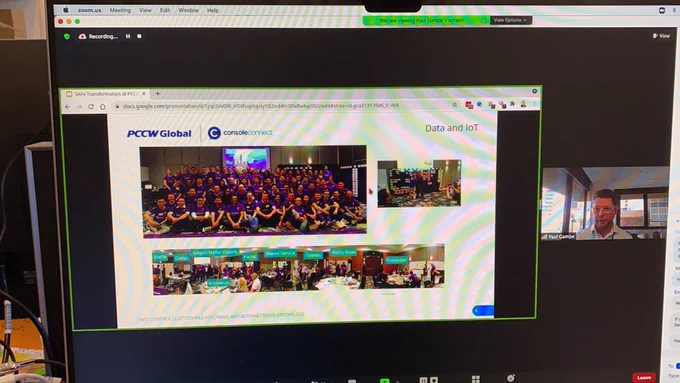The image size is (680, 383).
Task: Click the red Leave button
Action: pos(644,378)
